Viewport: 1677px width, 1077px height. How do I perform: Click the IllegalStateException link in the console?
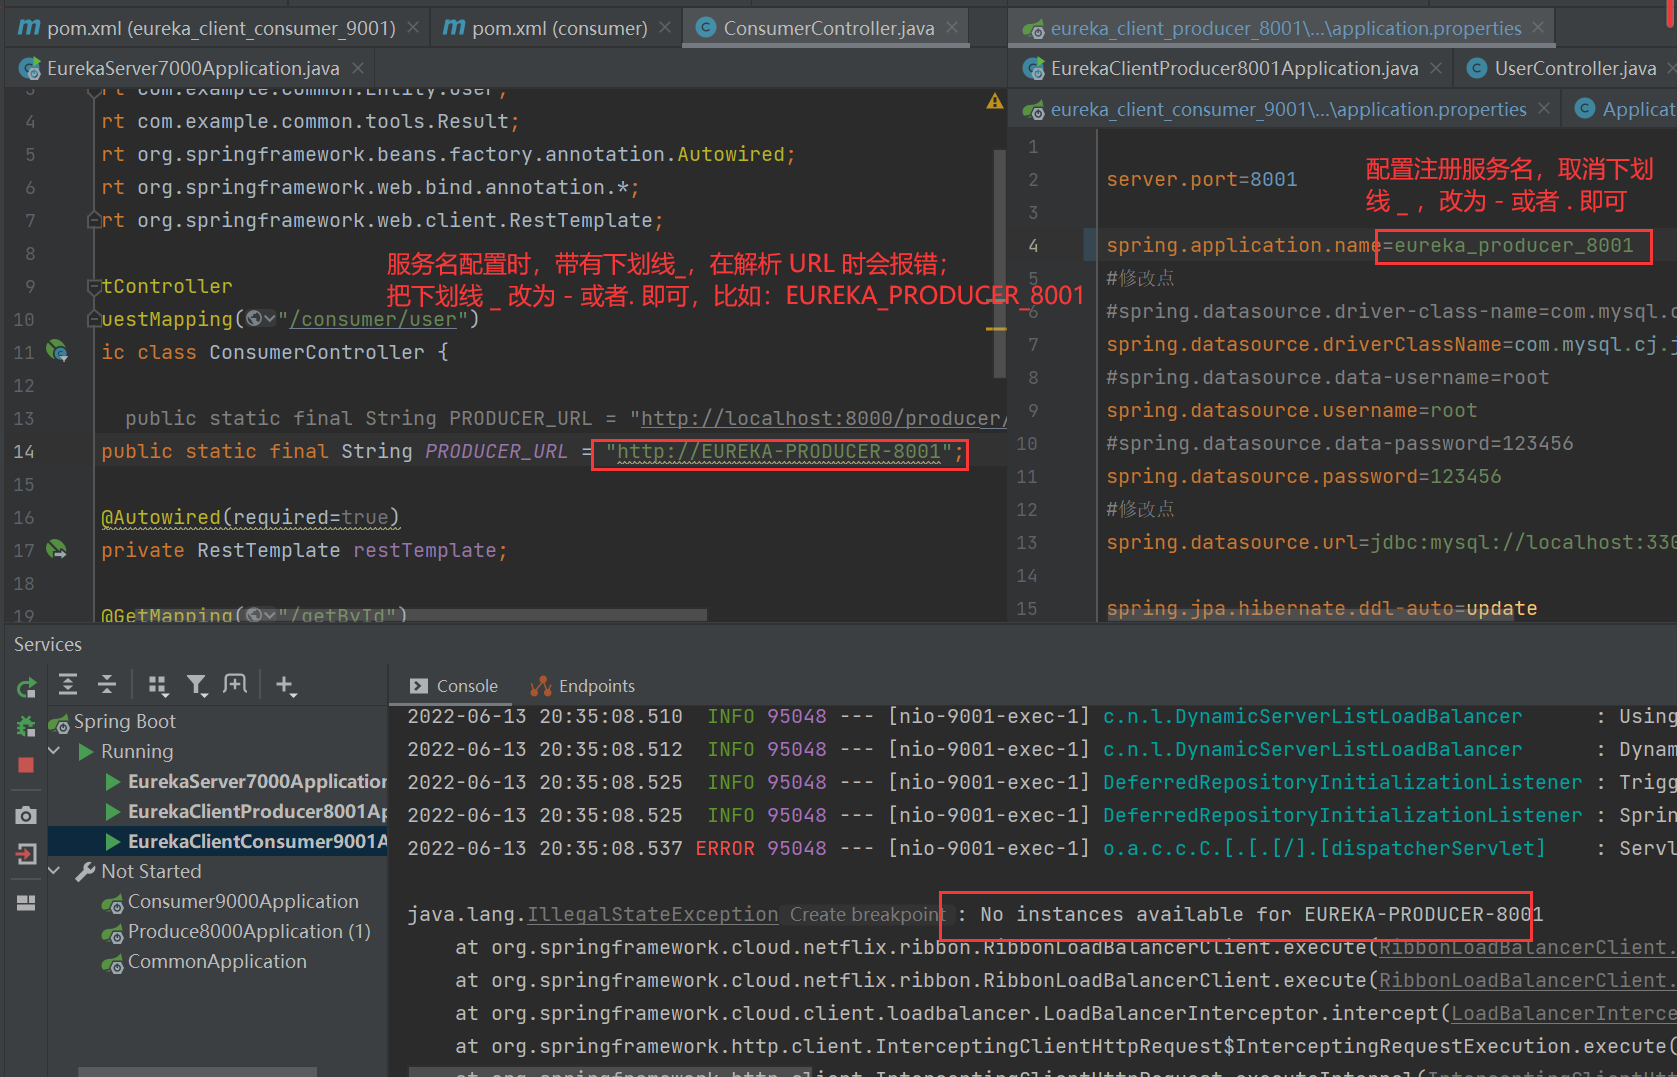click(652, 914)
